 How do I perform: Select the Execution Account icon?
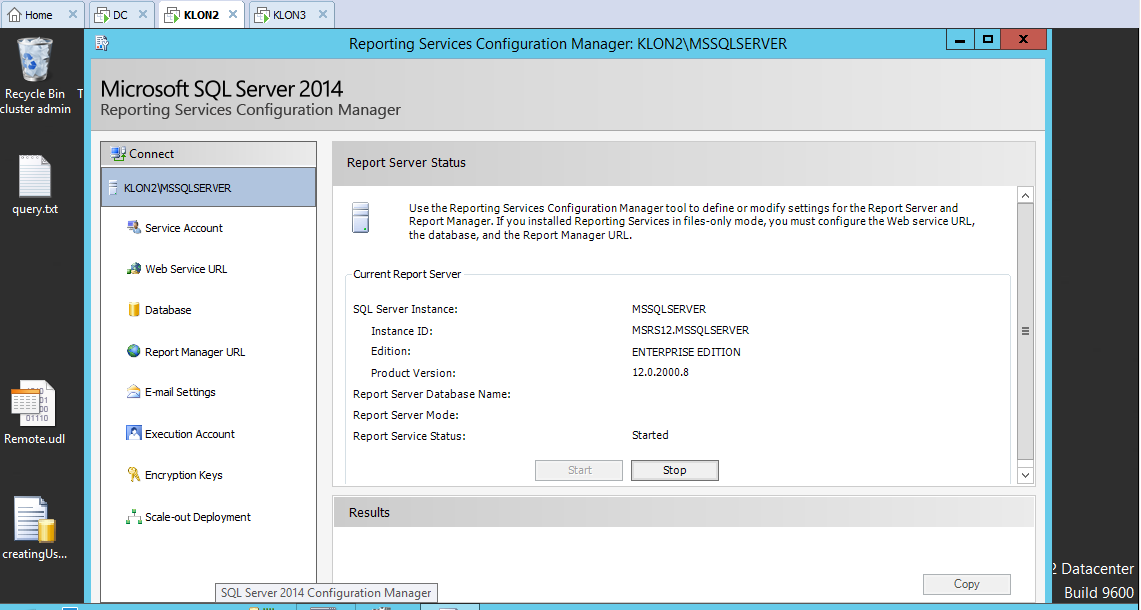coord(134,434)
